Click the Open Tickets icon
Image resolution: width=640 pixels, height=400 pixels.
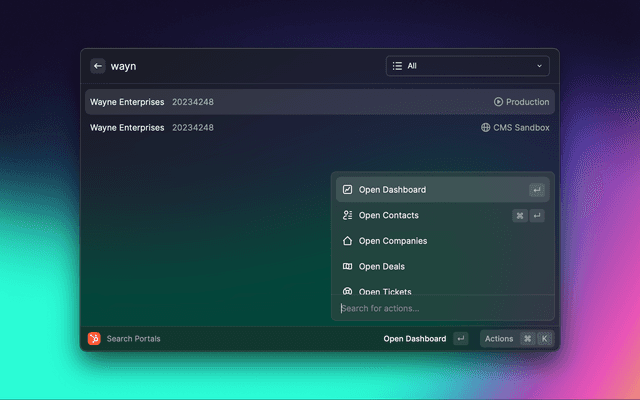pyautogui.click(x=347, y=291)
